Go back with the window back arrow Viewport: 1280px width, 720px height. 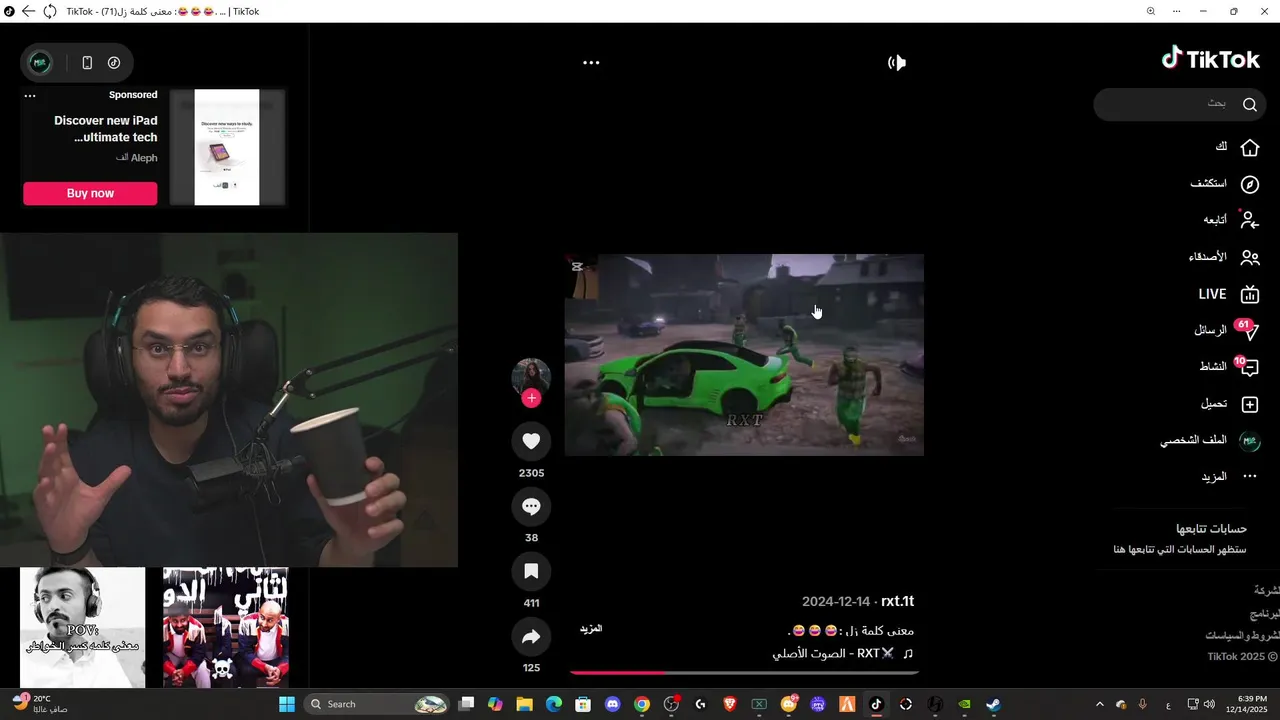tap(28, 11)
